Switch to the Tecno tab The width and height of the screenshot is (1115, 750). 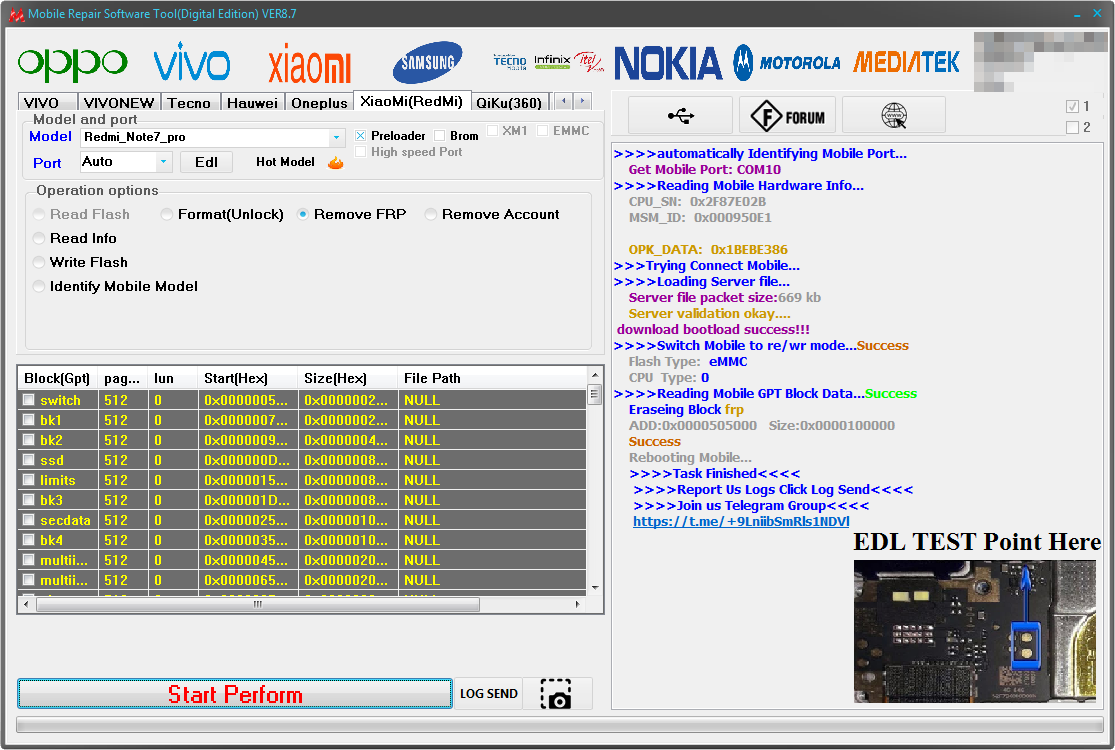[189, 102]
